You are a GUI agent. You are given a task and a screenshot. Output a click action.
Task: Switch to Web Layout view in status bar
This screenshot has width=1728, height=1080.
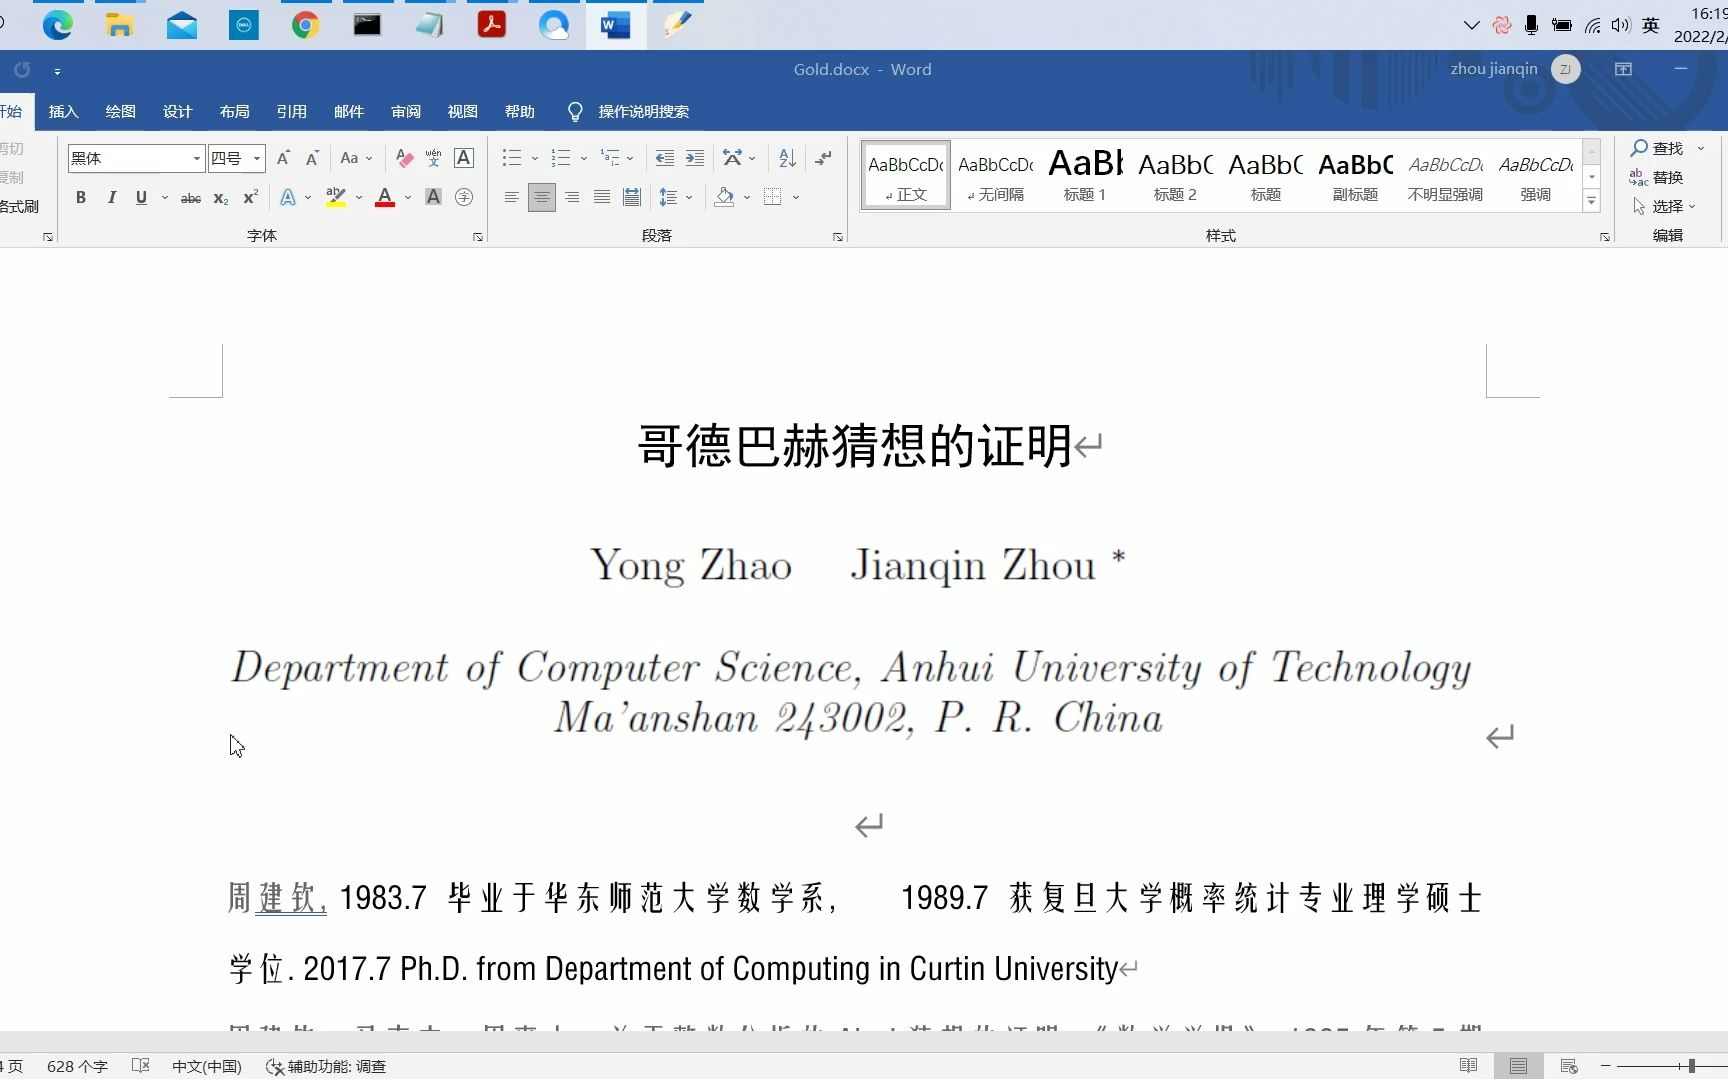point(1568,1066)
